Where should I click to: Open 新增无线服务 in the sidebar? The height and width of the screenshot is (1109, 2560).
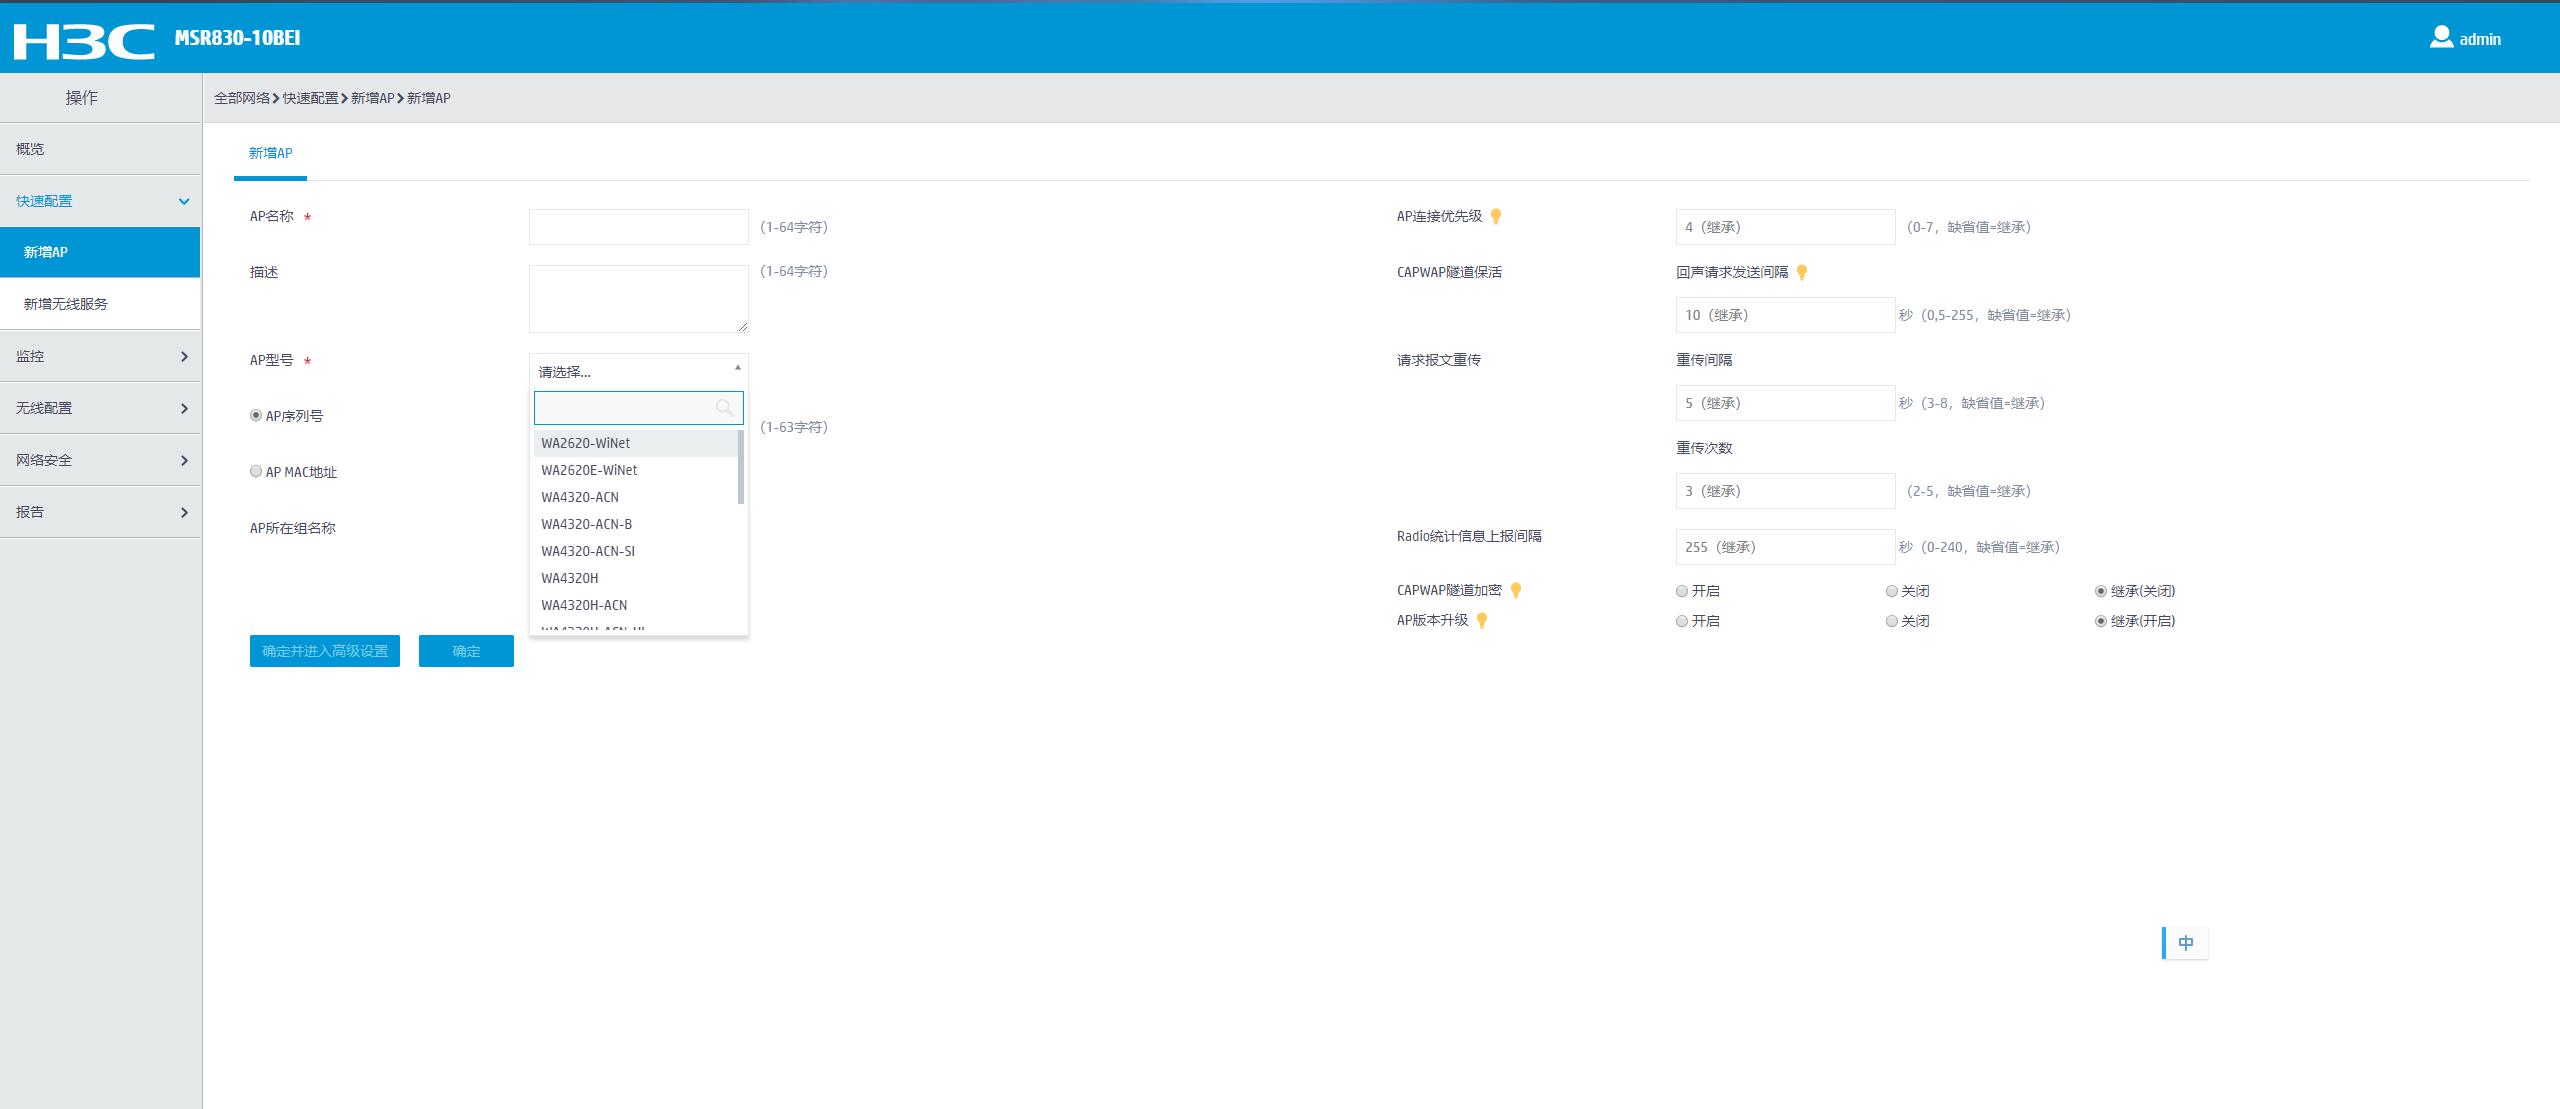click(66, 304)
